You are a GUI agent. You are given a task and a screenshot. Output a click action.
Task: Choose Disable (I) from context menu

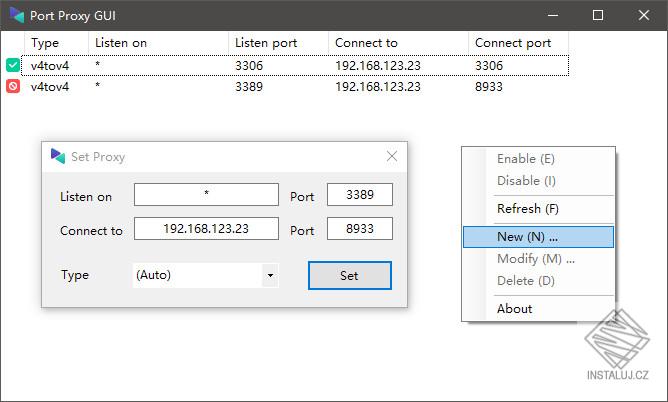pos(538,181)
